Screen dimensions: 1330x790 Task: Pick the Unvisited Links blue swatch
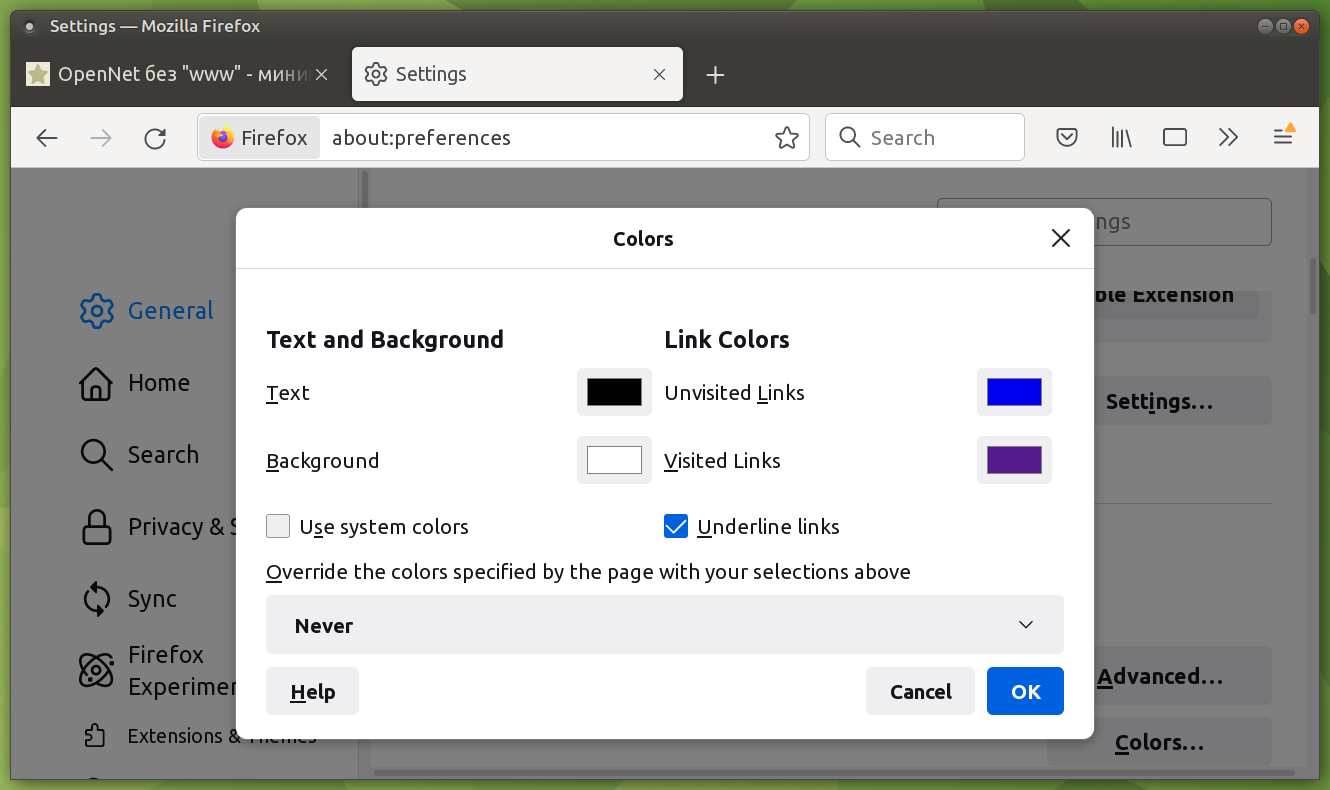[1014, 392]
